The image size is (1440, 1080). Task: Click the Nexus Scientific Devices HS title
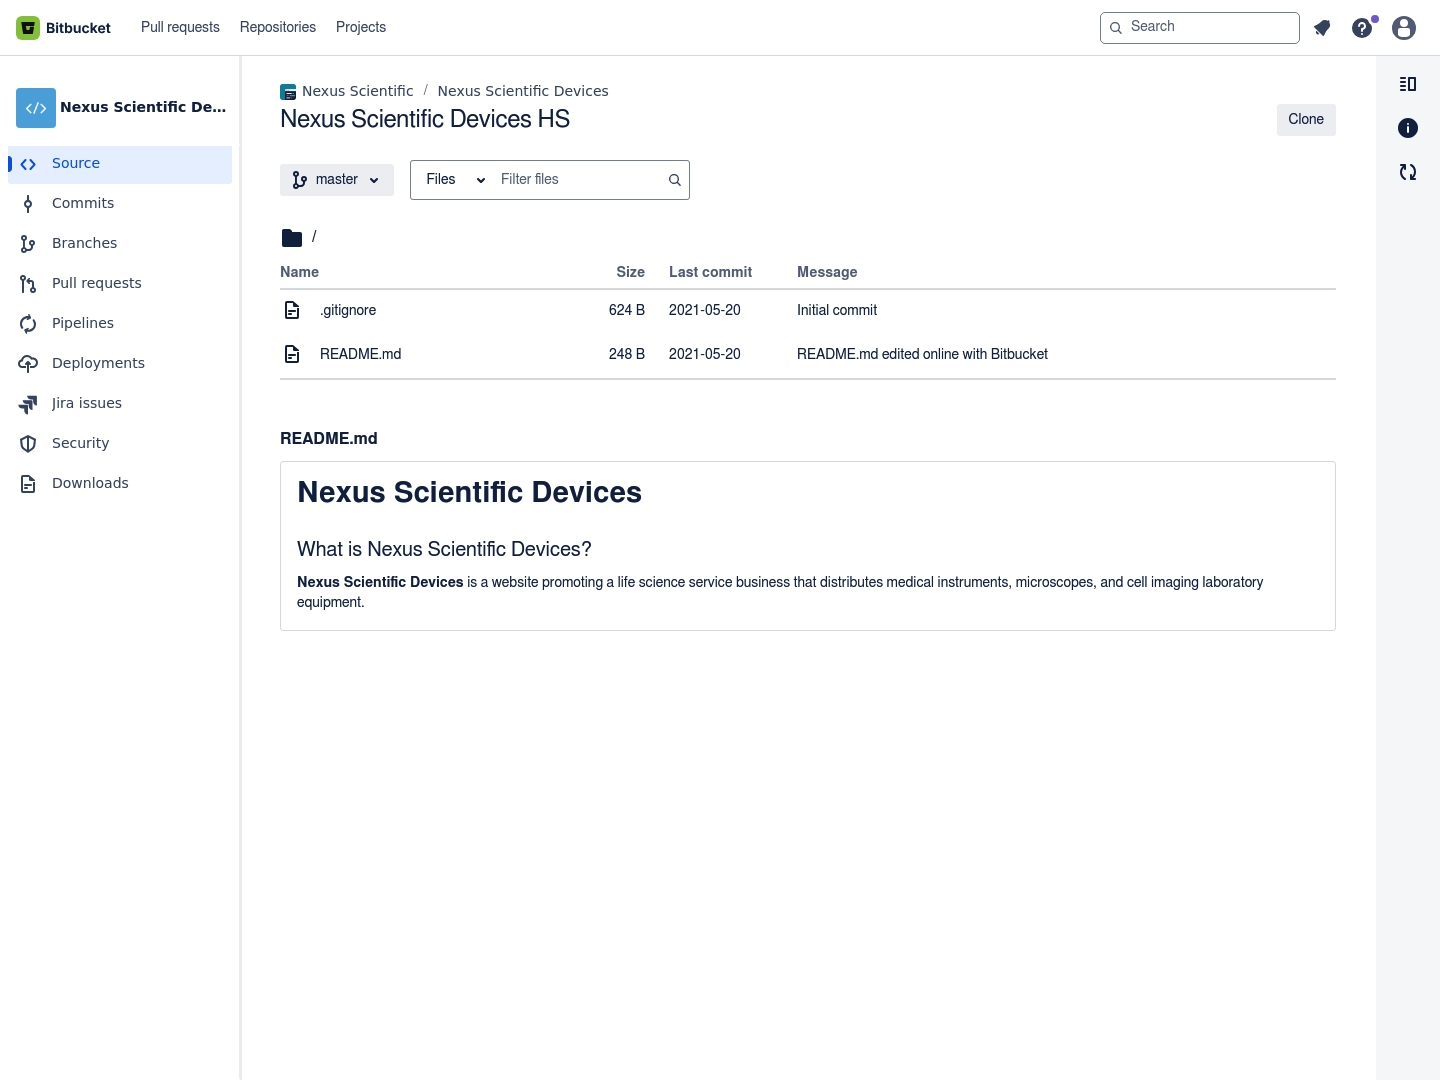click(425, 119)
